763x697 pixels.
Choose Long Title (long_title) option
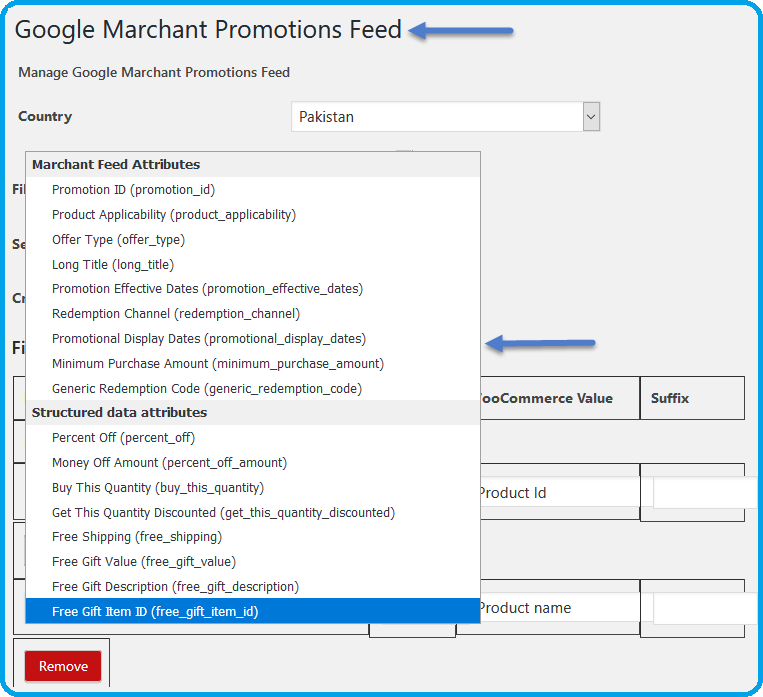pyautogui.click(x=253, y=264)
